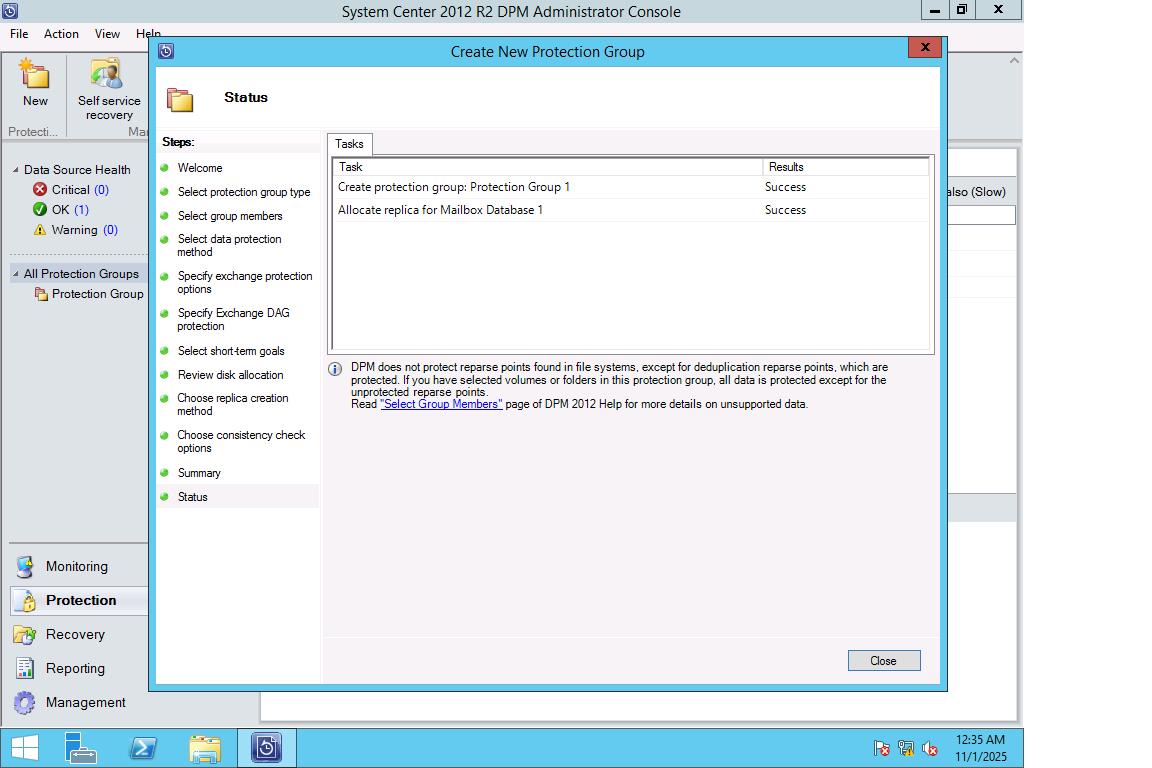Collapse the ribbon with the up chevron
1152x768 pixels.
1014,61
